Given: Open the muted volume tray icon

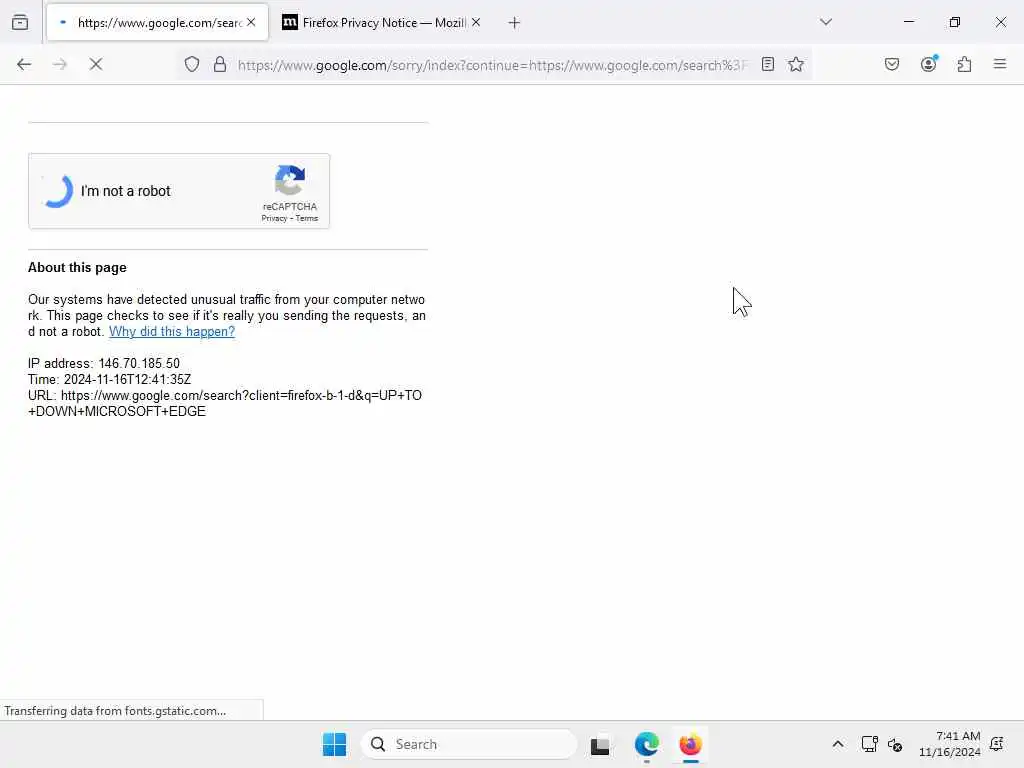Looking at the screenshot, I should (895, 744).
